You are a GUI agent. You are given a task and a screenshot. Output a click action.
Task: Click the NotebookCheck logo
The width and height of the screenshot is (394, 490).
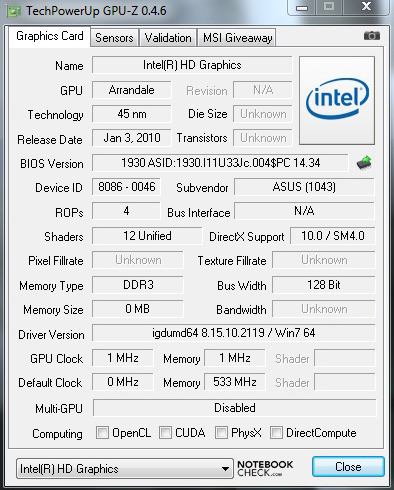click(x=265, y=468)
